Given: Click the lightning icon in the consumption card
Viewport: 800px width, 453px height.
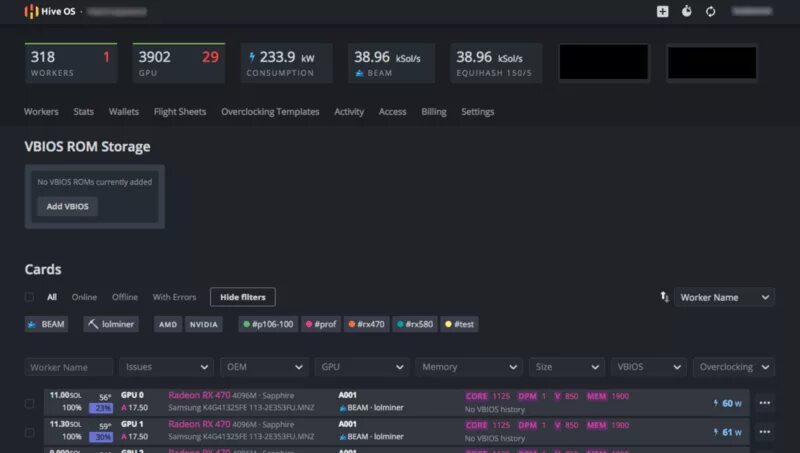Looking at the screenshot, I should coord(252,57).
